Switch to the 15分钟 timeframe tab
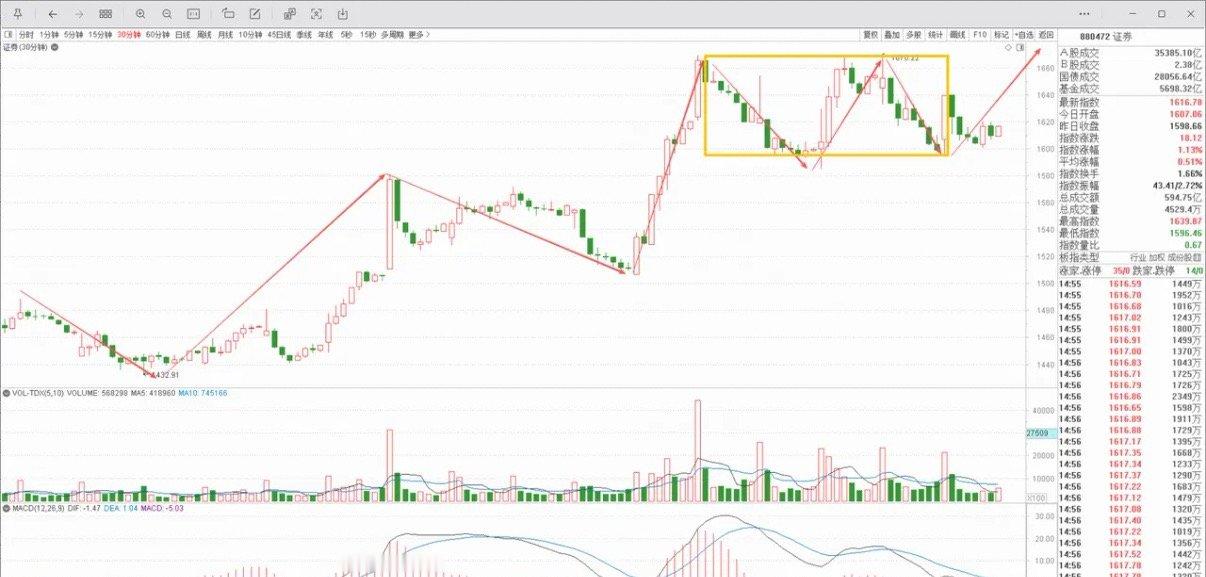 100,34
